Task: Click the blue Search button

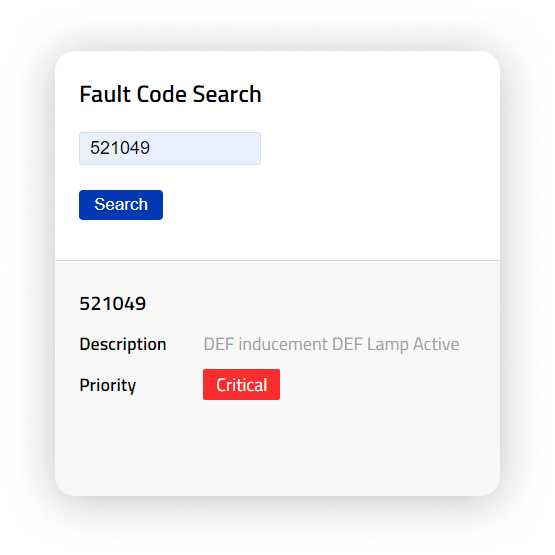Action: coord(121,205)
